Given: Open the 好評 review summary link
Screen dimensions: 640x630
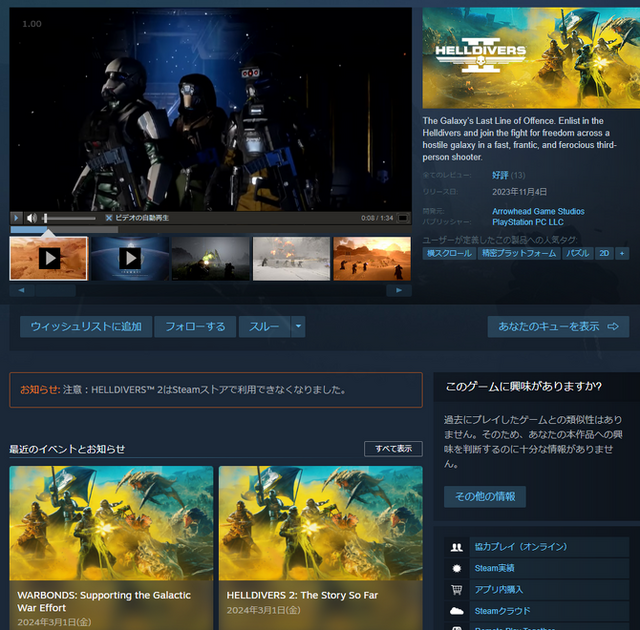Looking at the screenshot, I should click(500, 175).
